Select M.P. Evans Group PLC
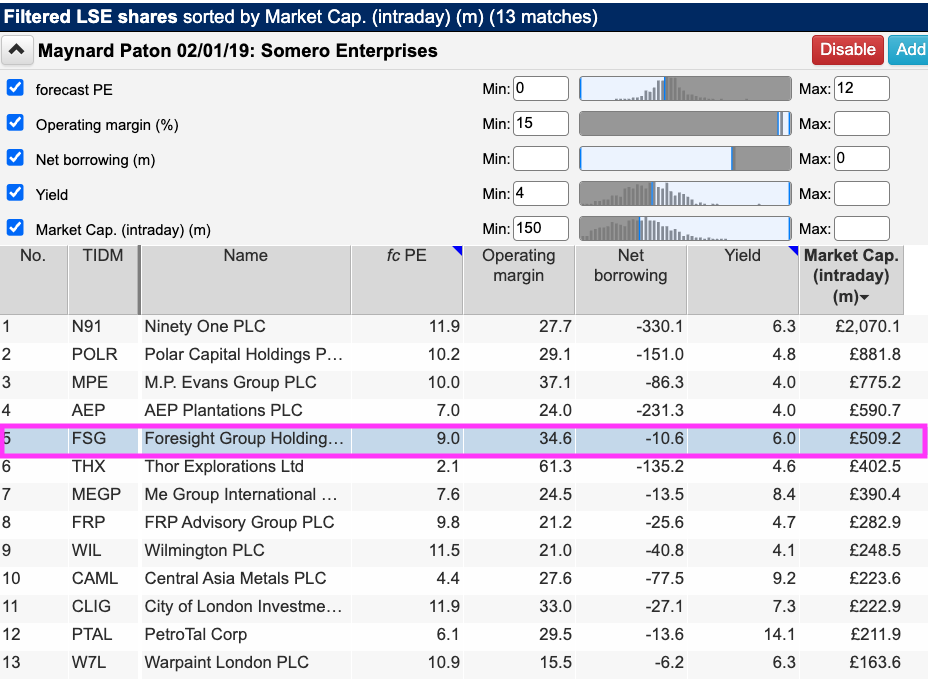 pos(230,382)
